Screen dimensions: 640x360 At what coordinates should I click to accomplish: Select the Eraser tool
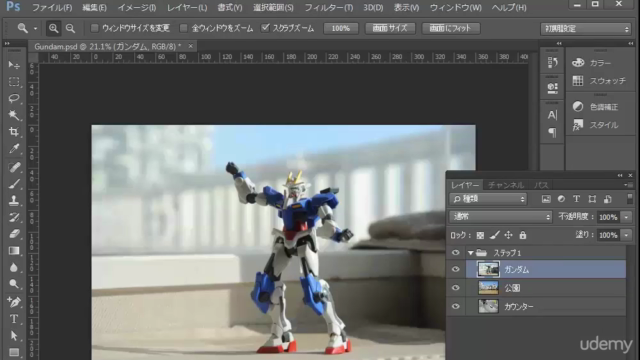coord(14,234)
